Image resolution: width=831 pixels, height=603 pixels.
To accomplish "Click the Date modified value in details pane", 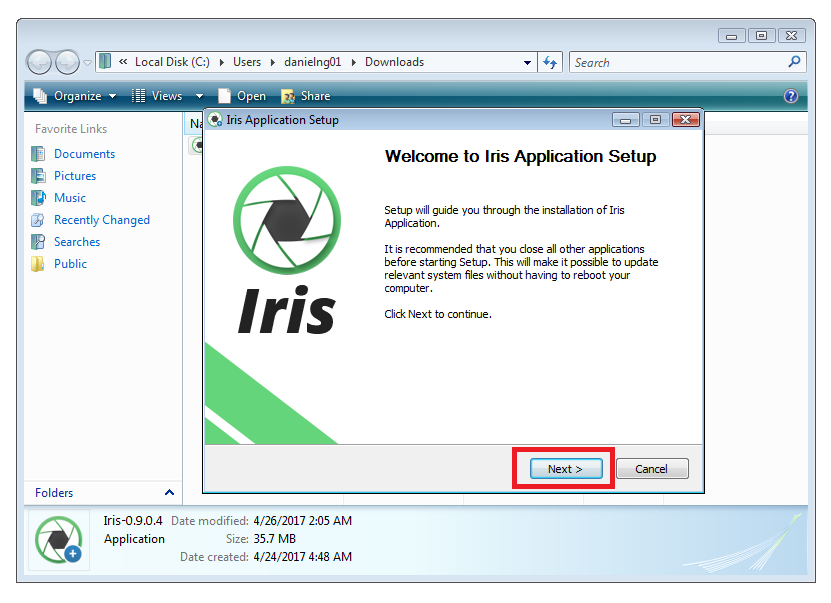I will [x=303, y=521].
